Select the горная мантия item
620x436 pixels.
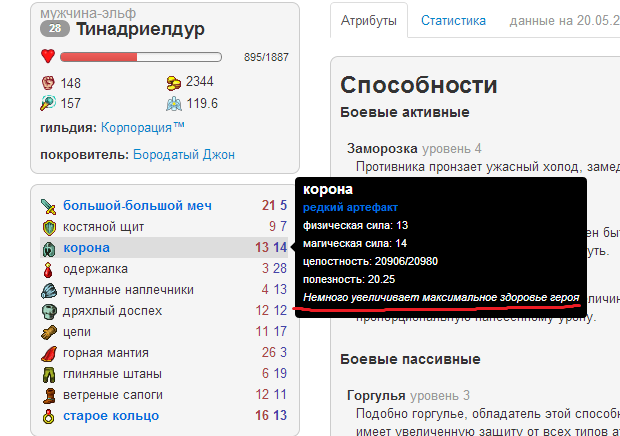click(106, 353)
